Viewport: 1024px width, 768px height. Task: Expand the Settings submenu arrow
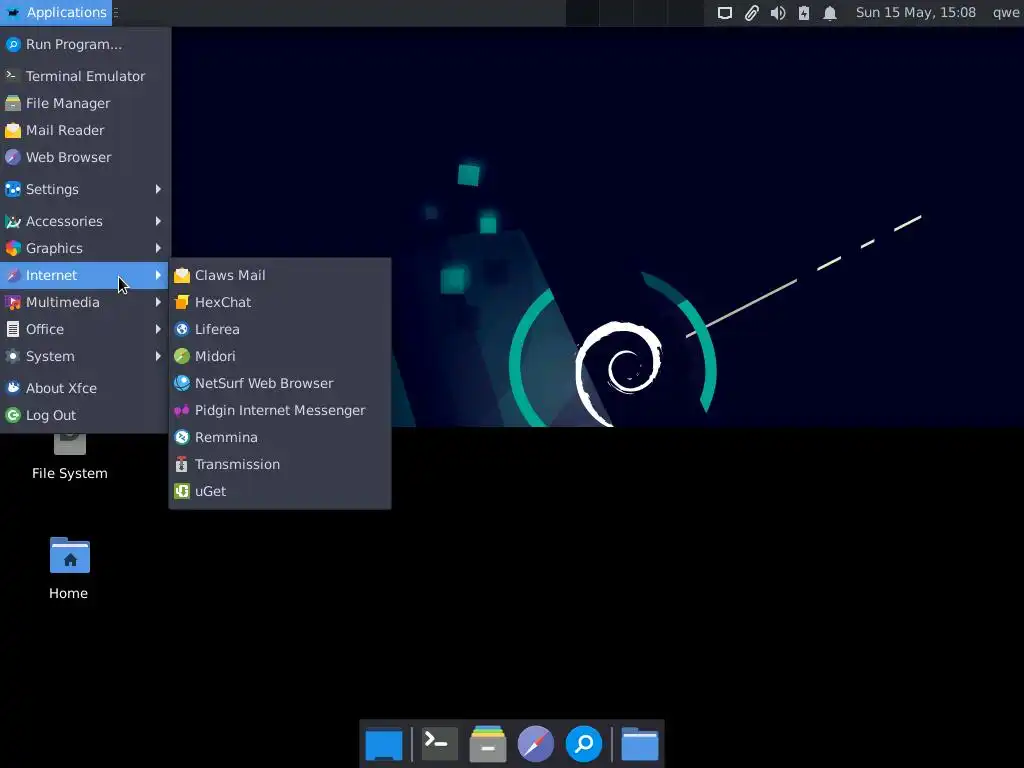pos(158,189)
